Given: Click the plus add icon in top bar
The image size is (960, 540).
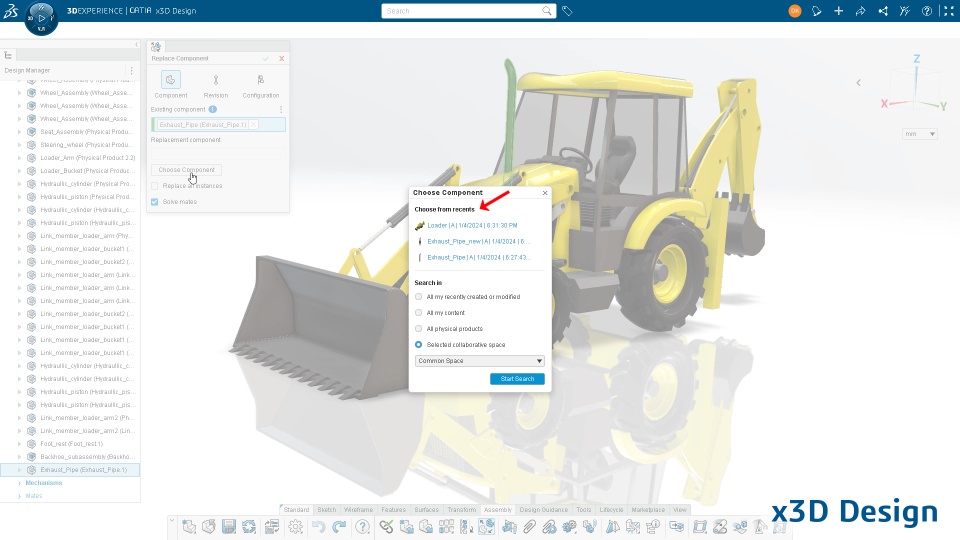Looking at the screenshot, I should click(838, 11).
